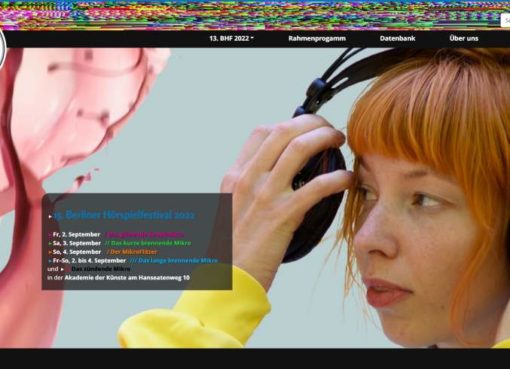Click the arrow bullet after the word und
This screenshot has height=369, width=510.
pyautogui.click(x=62, y=269)
